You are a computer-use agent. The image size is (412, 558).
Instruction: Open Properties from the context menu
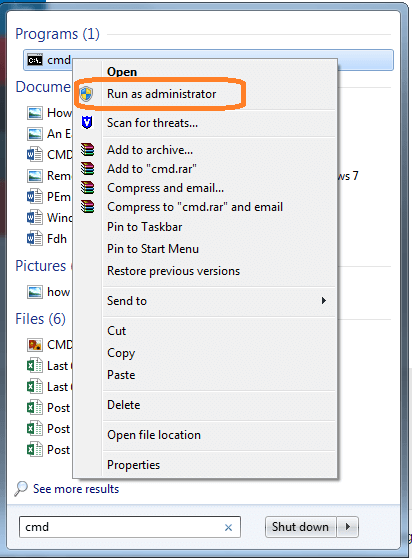tap(133, 465)
